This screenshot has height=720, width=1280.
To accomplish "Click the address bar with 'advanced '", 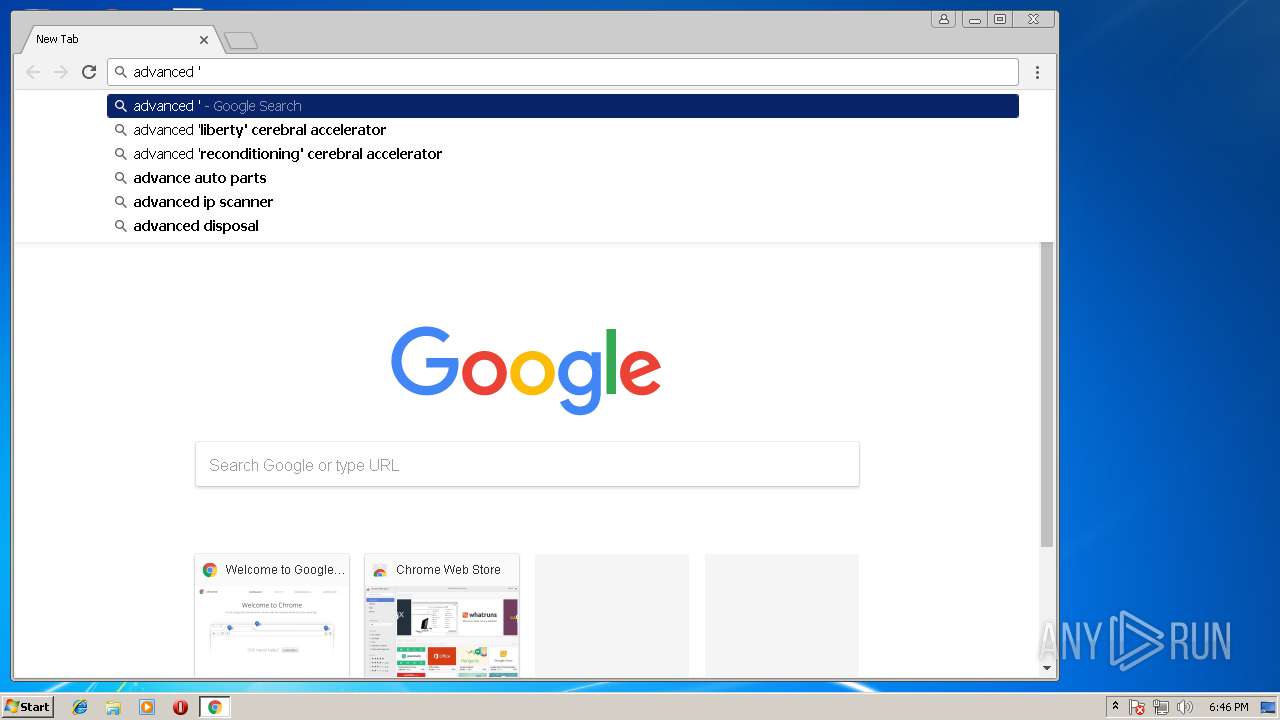I will (x=562, y=72).
